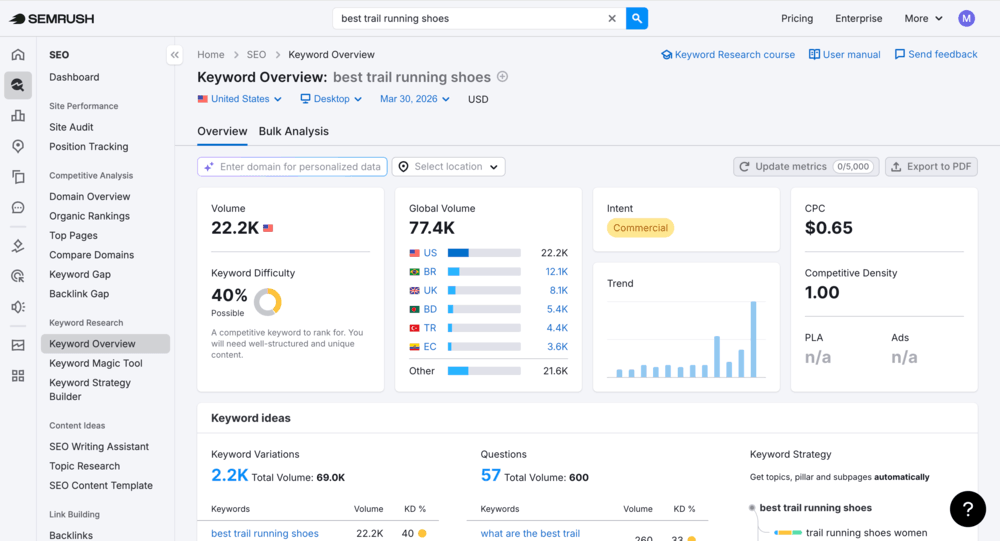Click the Other volume bar

pos(484,371)
